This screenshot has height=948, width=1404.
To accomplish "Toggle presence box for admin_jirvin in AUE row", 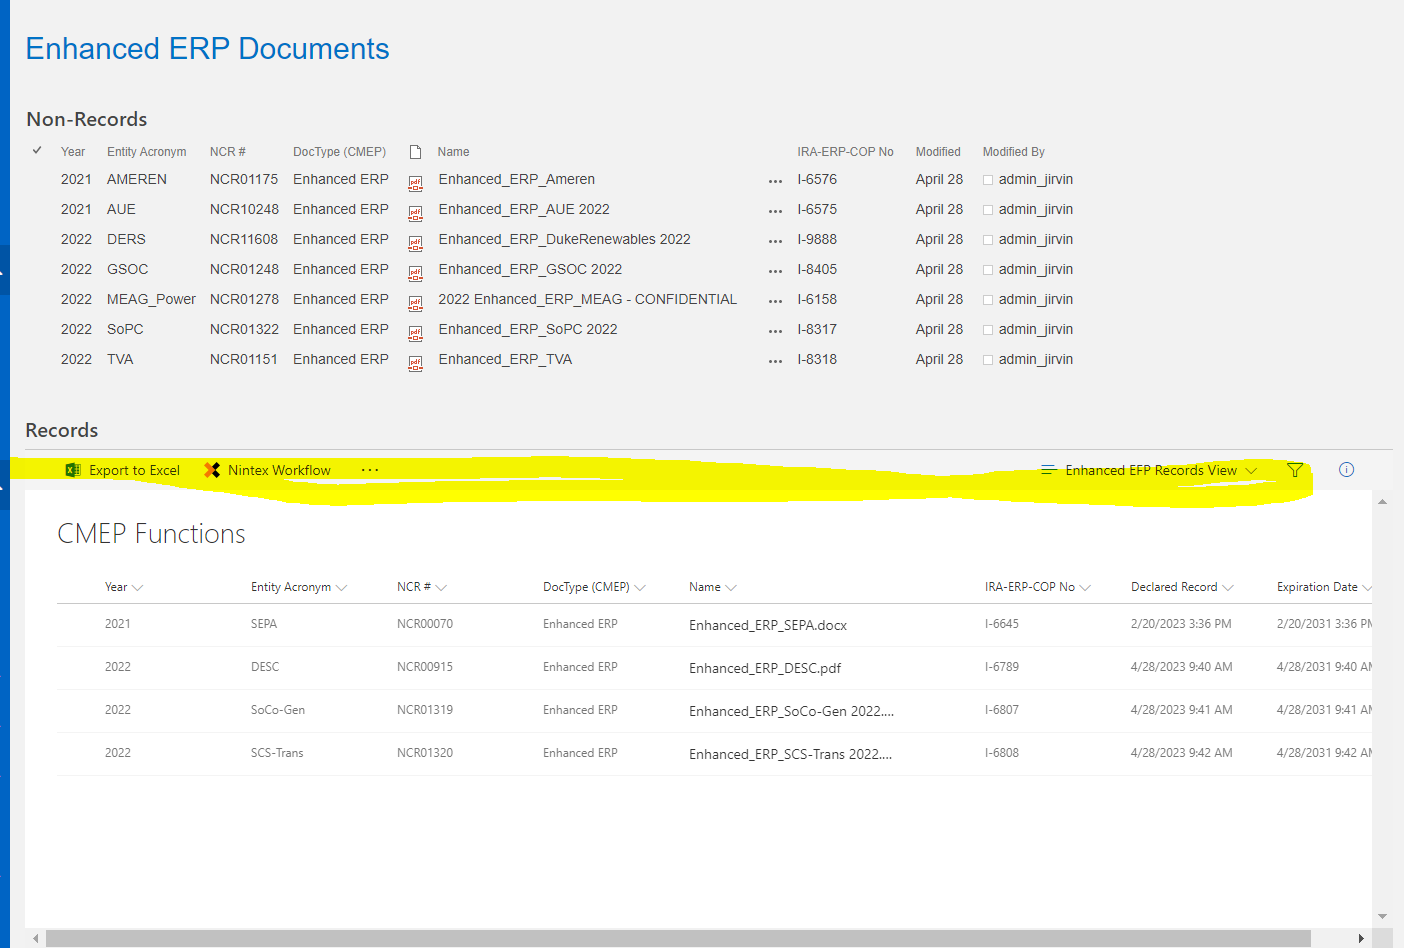I will 988,210.
